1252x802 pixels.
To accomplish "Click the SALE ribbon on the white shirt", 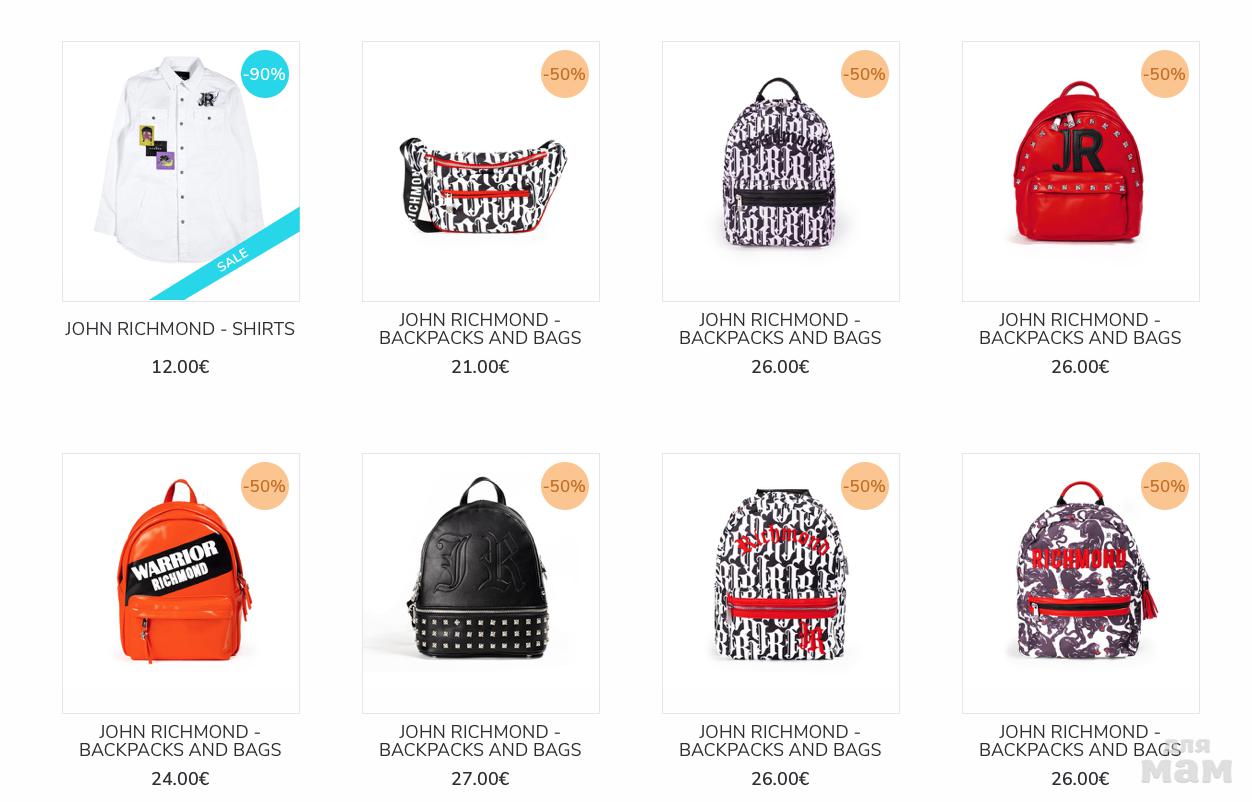I will pos(232,260).
